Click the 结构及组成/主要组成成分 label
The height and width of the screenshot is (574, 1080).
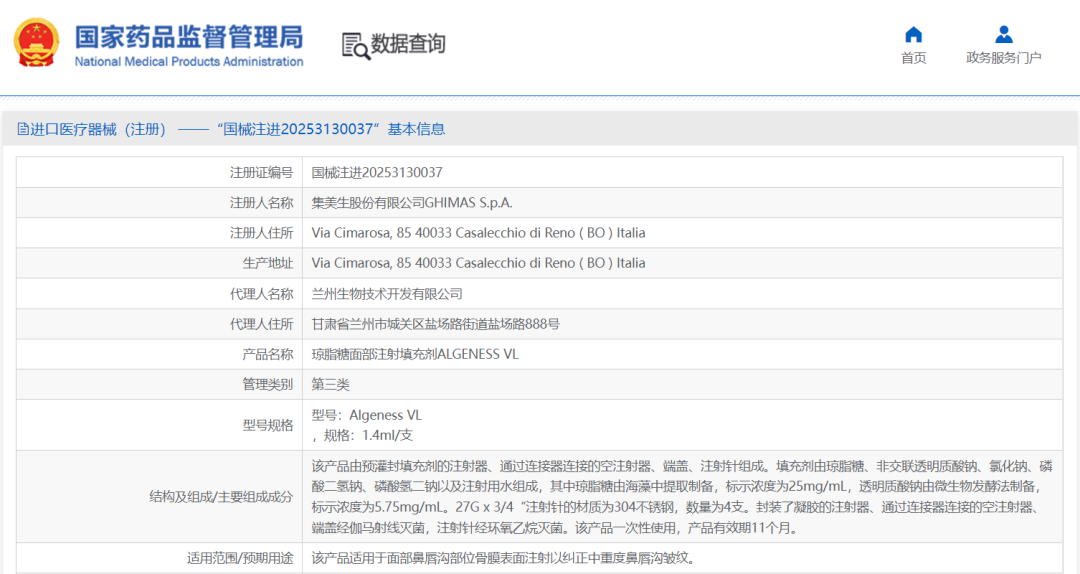pyautogui.click(x=221, y=497)
